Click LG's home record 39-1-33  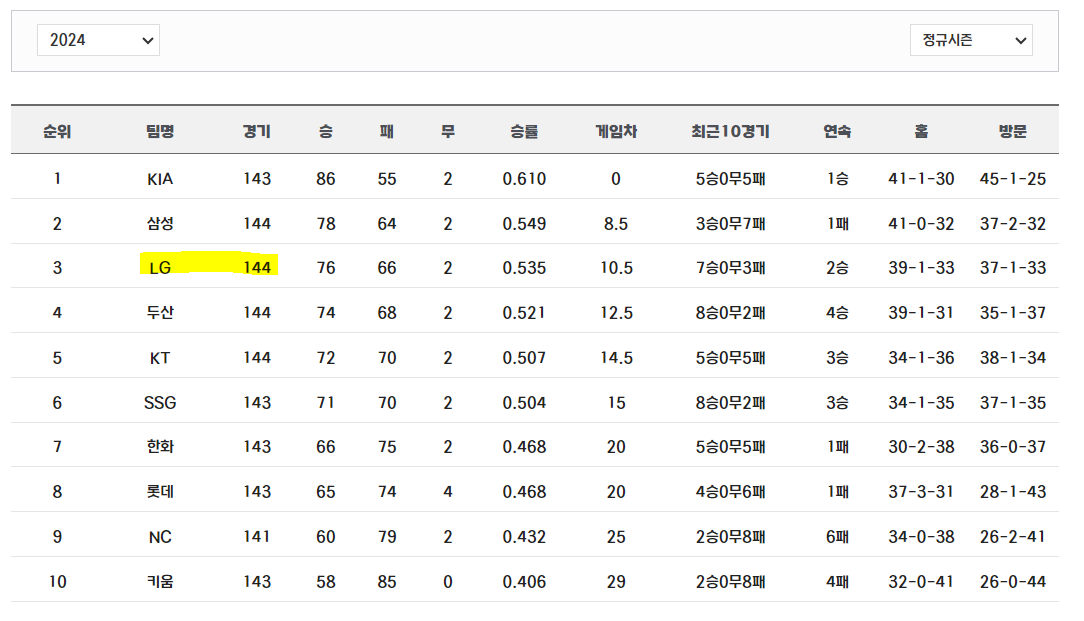(x=921, y=268)
